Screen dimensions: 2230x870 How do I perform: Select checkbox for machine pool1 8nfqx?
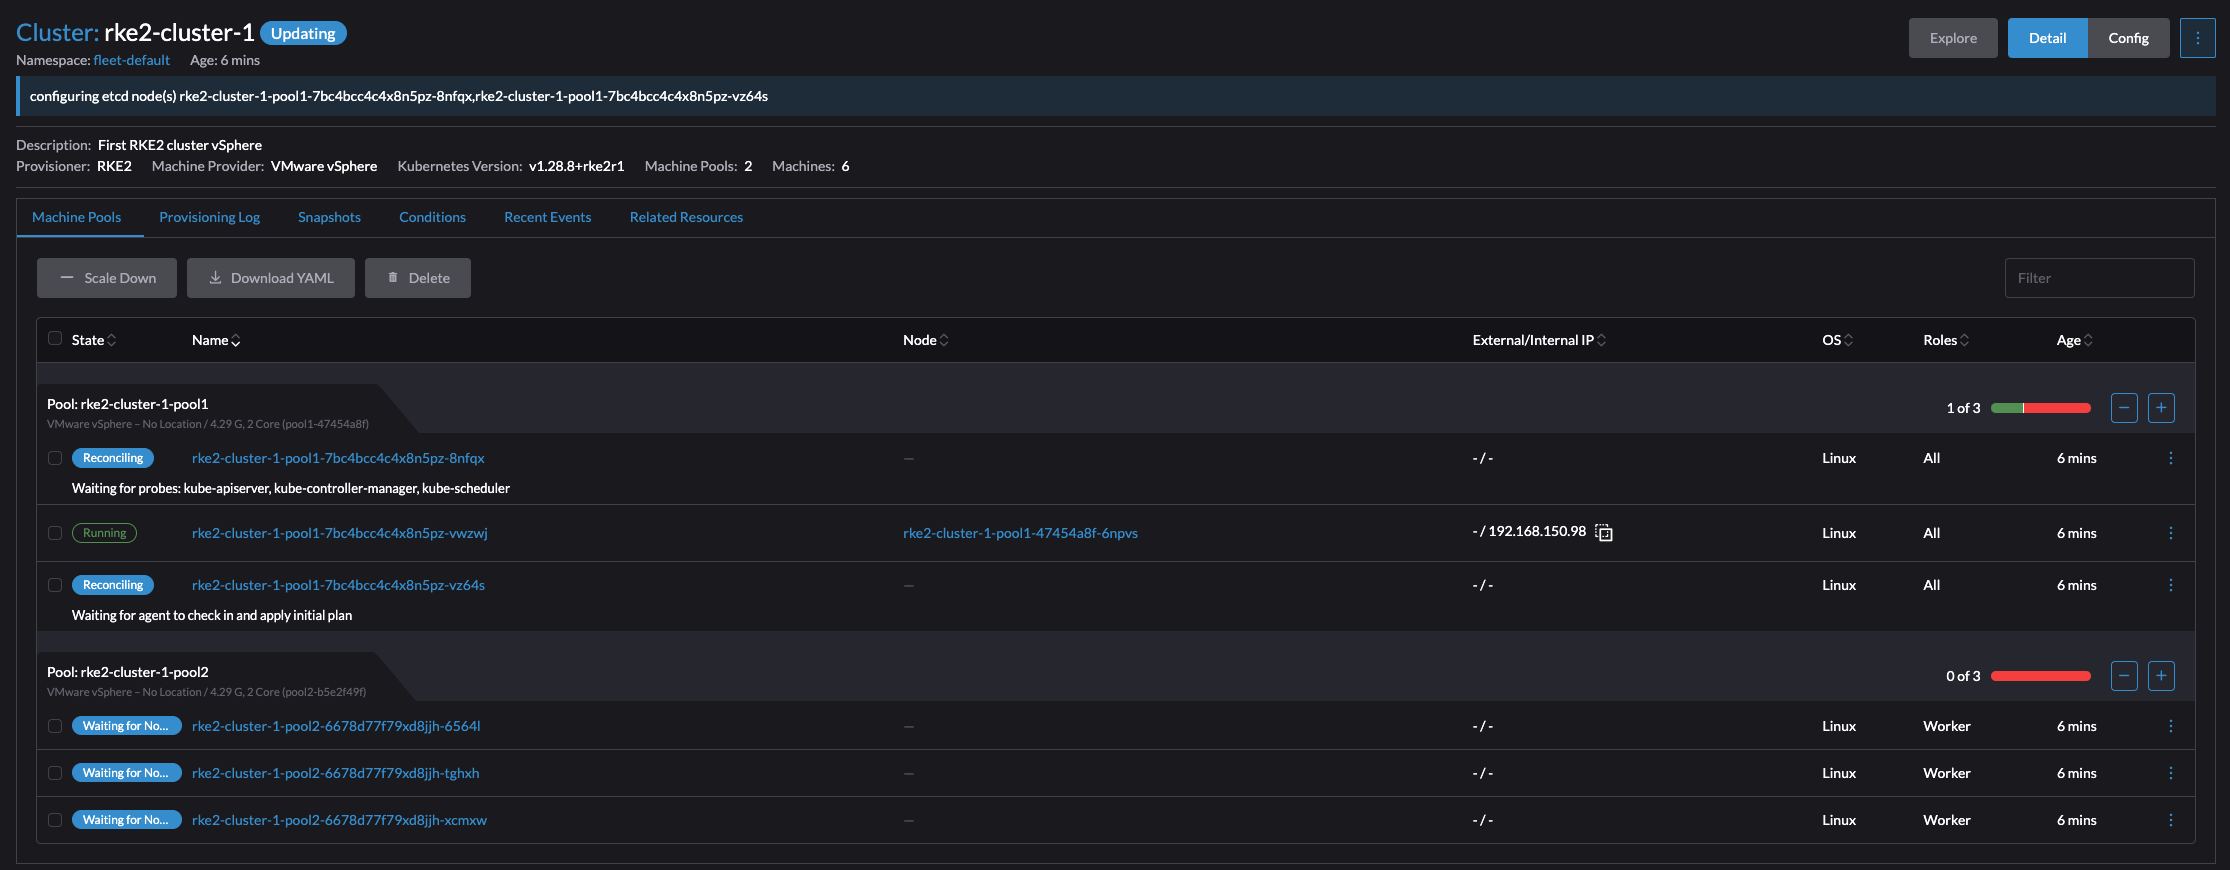[x=55, y=458]
